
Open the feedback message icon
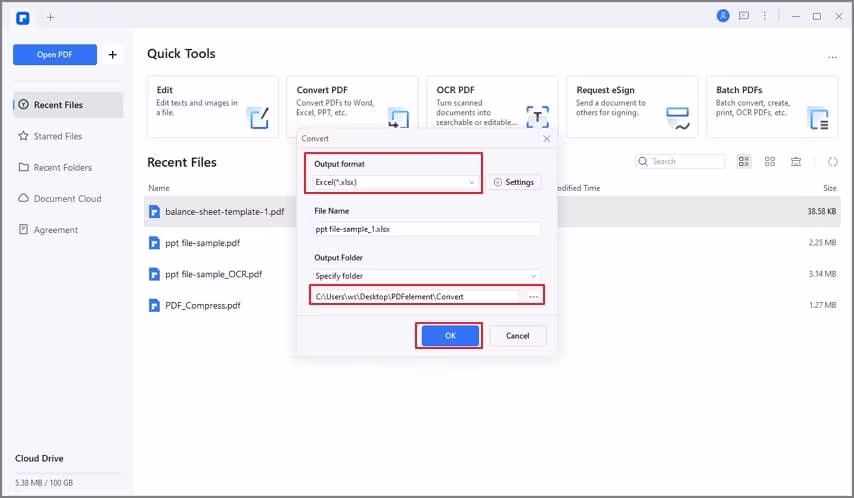[743, 16]
